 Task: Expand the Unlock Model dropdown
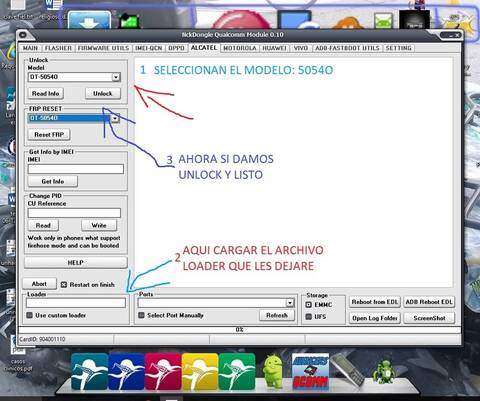pos(116,77)
